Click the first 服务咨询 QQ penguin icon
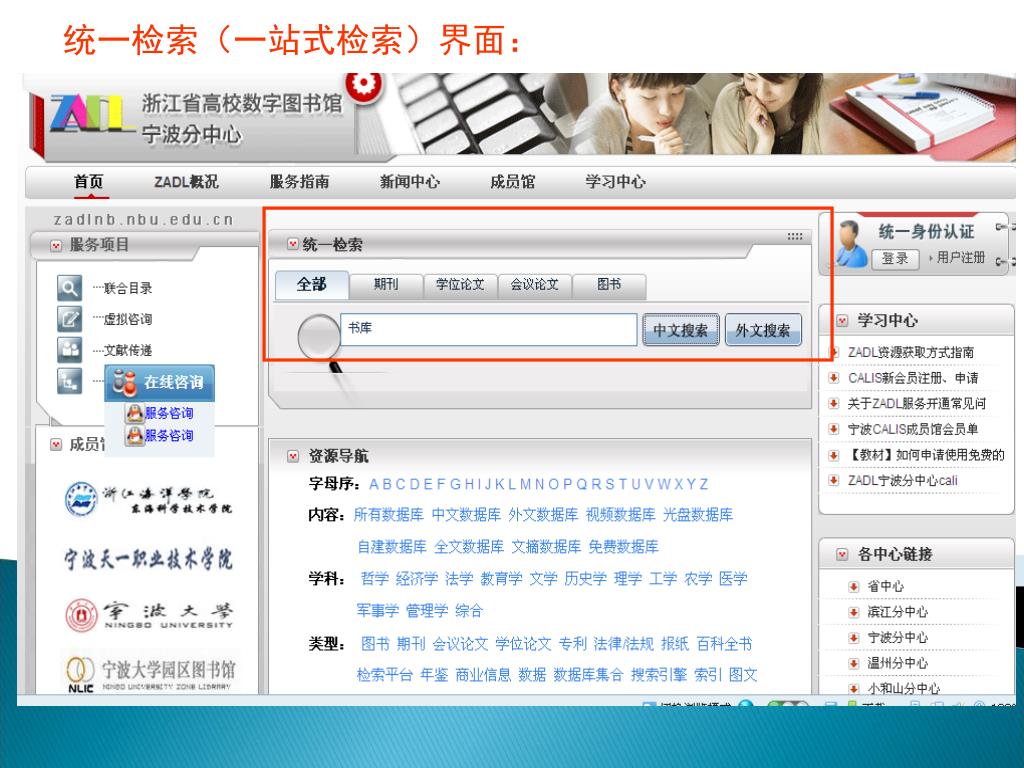The image size is (1024, 768). (134, 413)
